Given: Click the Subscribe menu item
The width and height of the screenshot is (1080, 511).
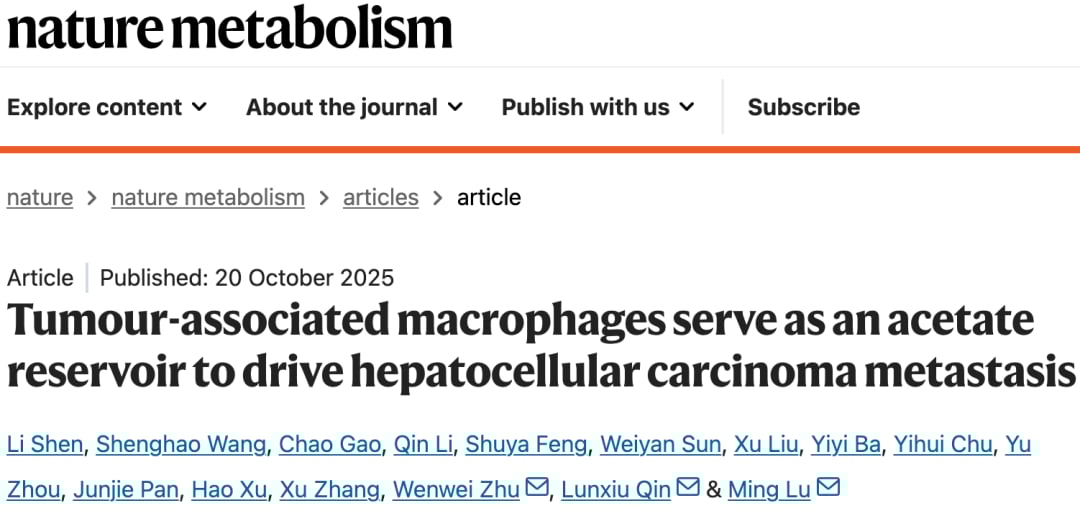Looking at the screenshot, I should 803,107.
